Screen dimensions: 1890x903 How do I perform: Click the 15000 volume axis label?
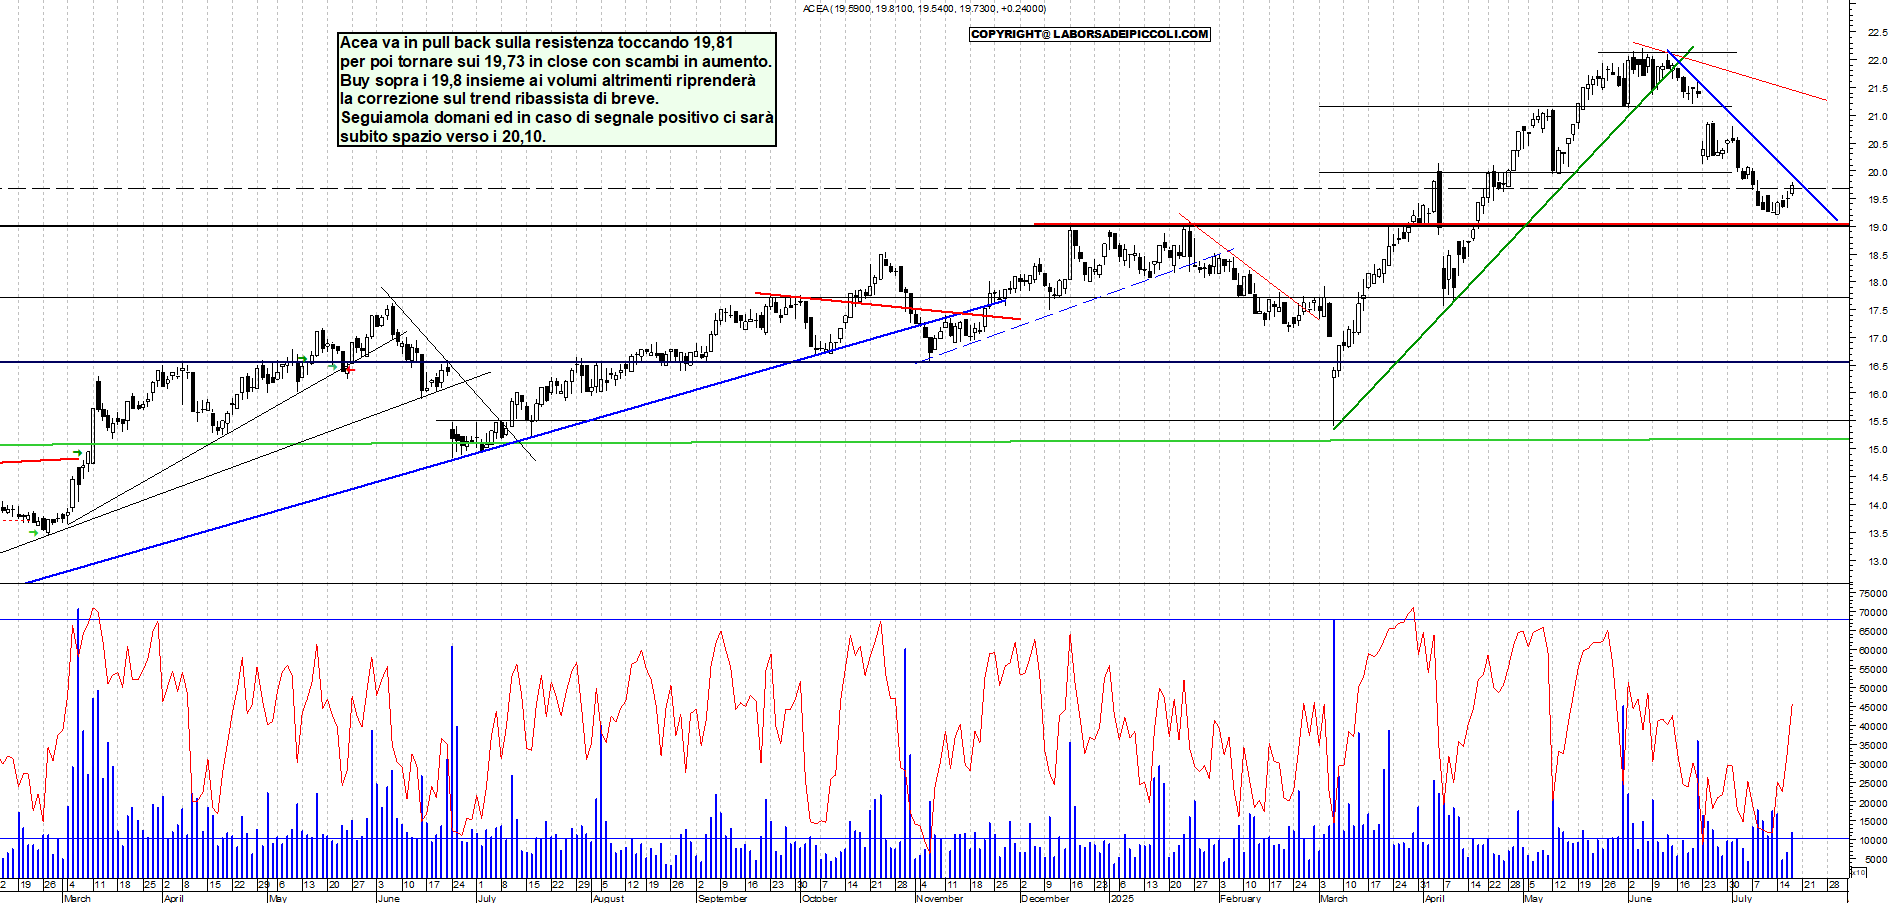[x=1873, y=822]
